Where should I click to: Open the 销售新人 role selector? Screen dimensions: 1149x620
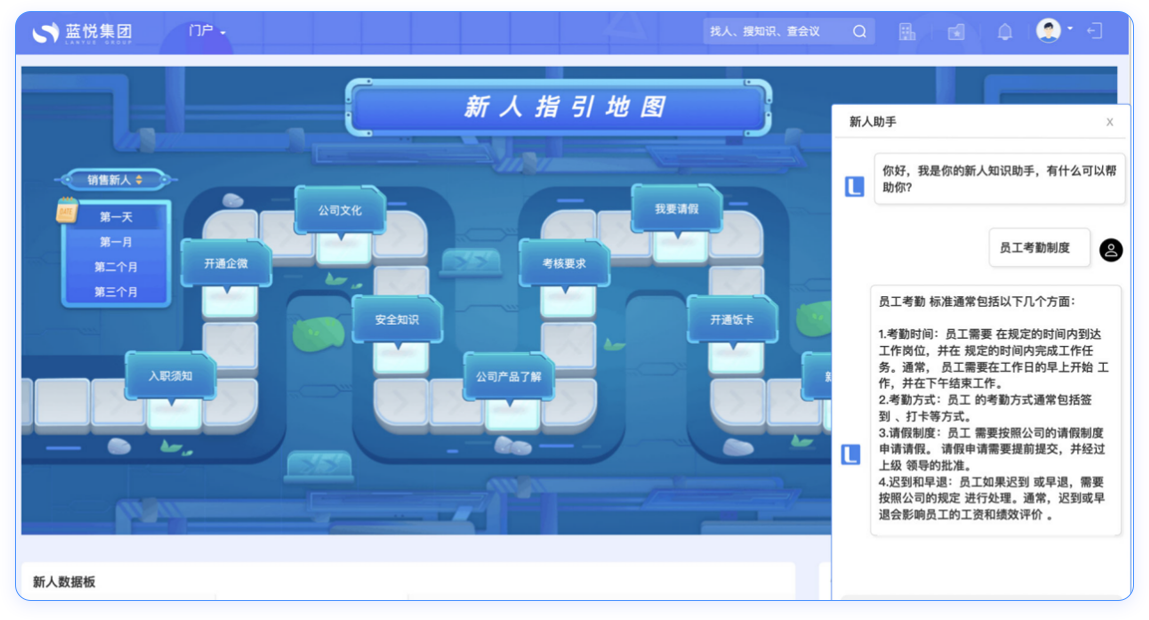(115, 180)
